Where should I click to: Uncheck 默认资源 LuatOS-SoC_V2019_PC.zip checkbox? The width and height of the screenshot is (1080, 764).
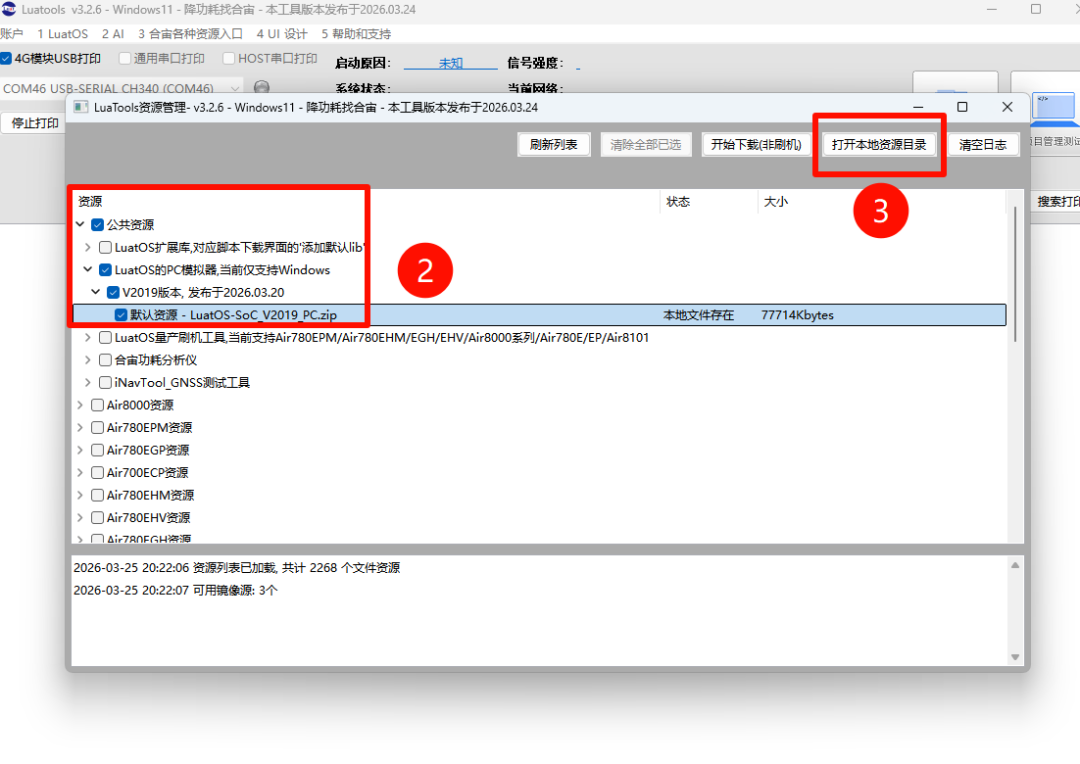pos(121,315)
